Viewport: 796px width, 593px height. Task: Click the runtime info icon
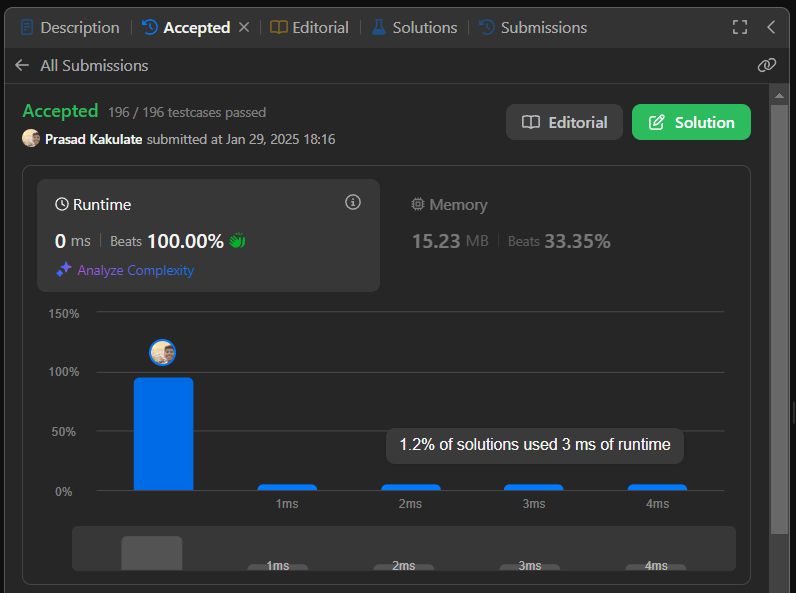353,202
